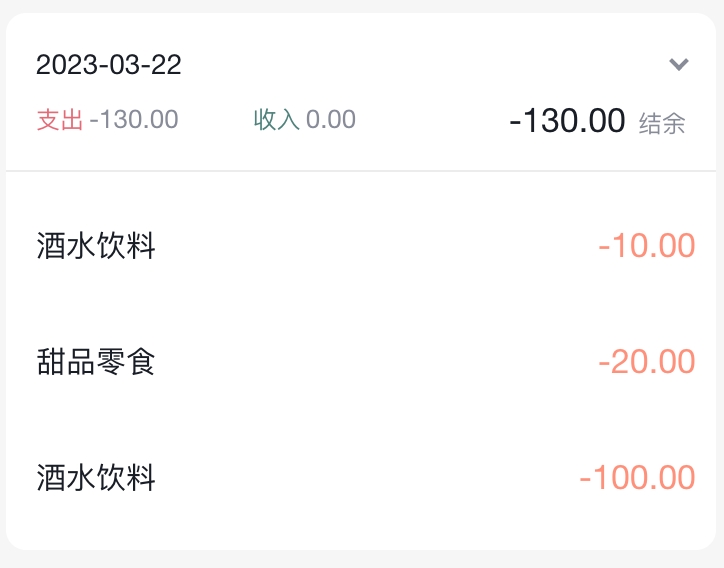
Task: Open the 甜品零食 transaction entry
Action: [x=96, y=361]
